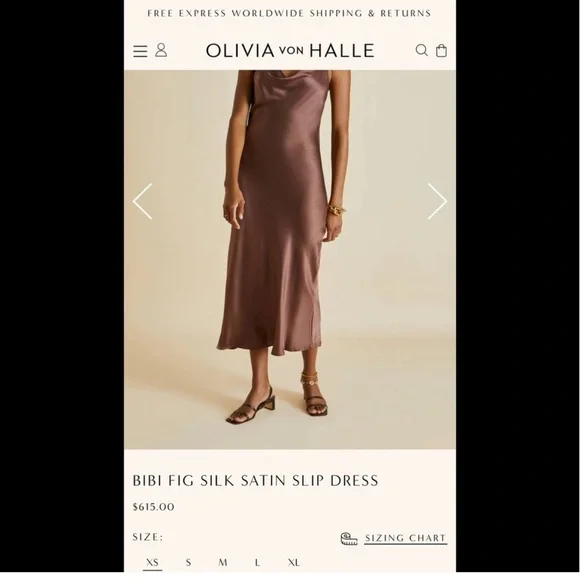Open the account profile icon
Screen dimensions: 580x580
pyautogui.click(x=161, y=50)
